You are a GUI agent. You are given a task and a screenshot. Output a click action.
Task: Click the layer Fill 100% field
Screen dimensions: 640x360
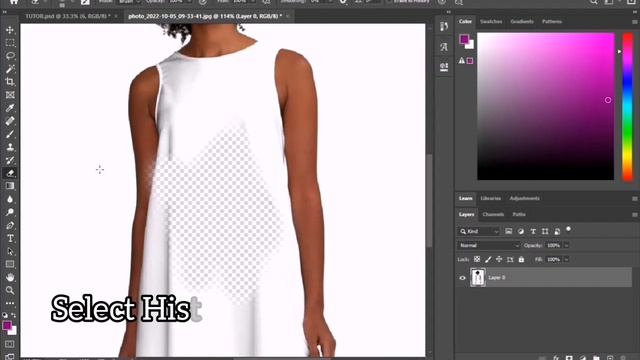click(553, 259)
